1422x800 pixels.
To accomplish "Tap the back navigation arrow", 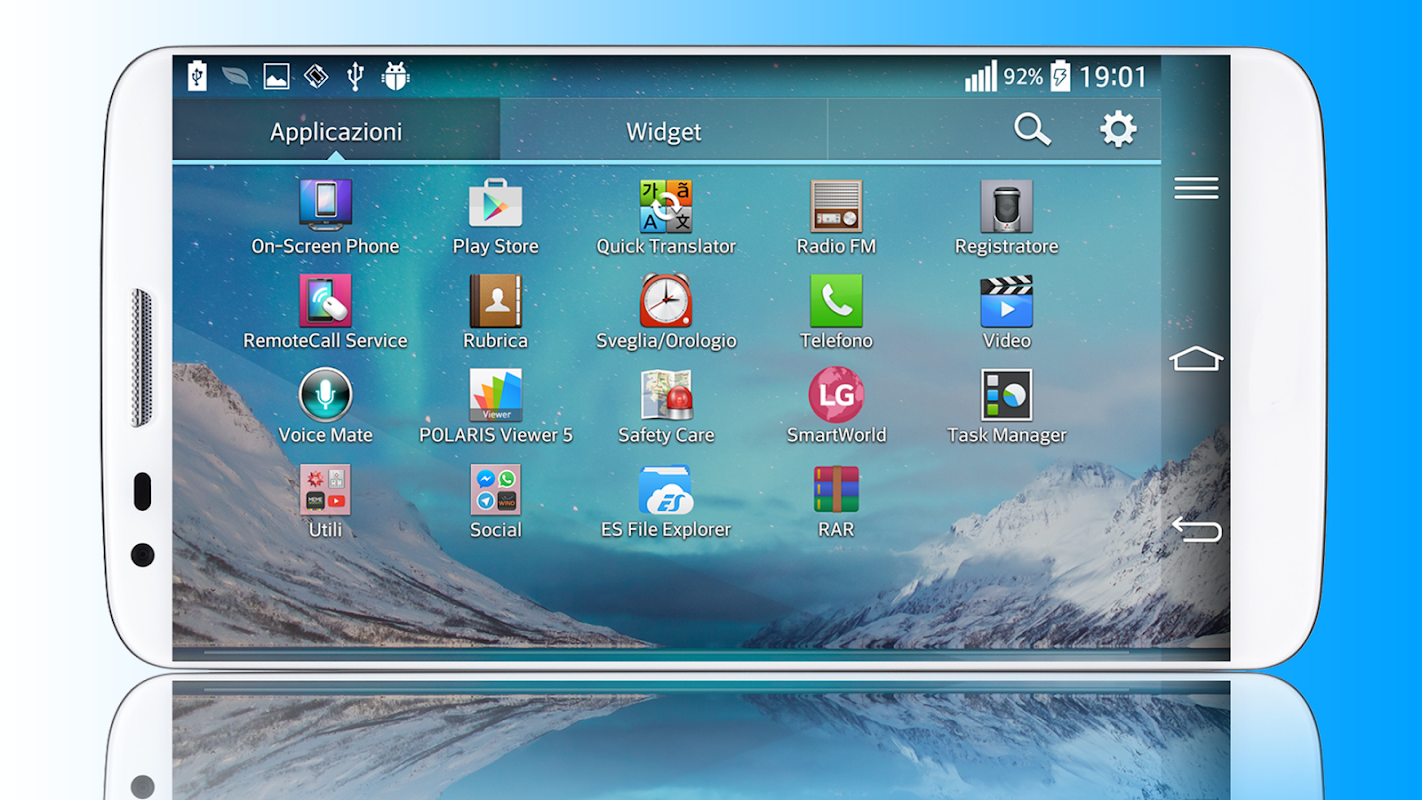I will coord(1196,528).
